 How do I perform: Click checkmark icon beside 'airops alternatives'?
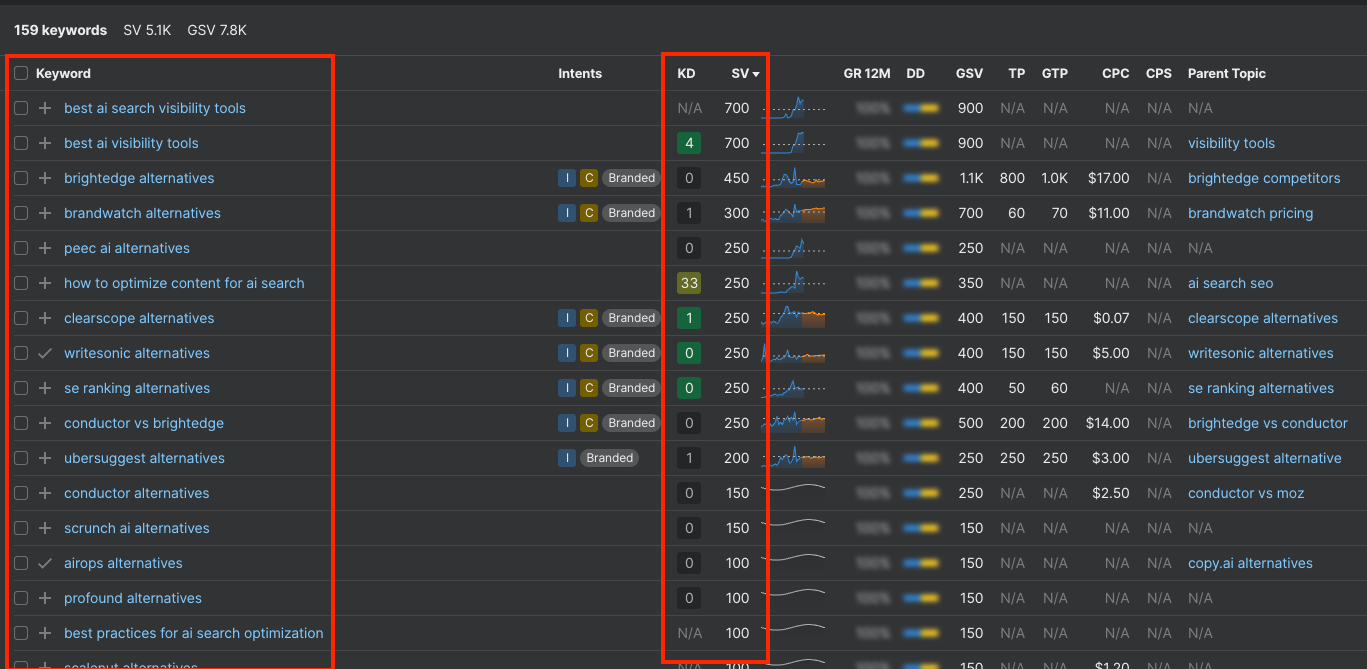click(x=45, y=563)
